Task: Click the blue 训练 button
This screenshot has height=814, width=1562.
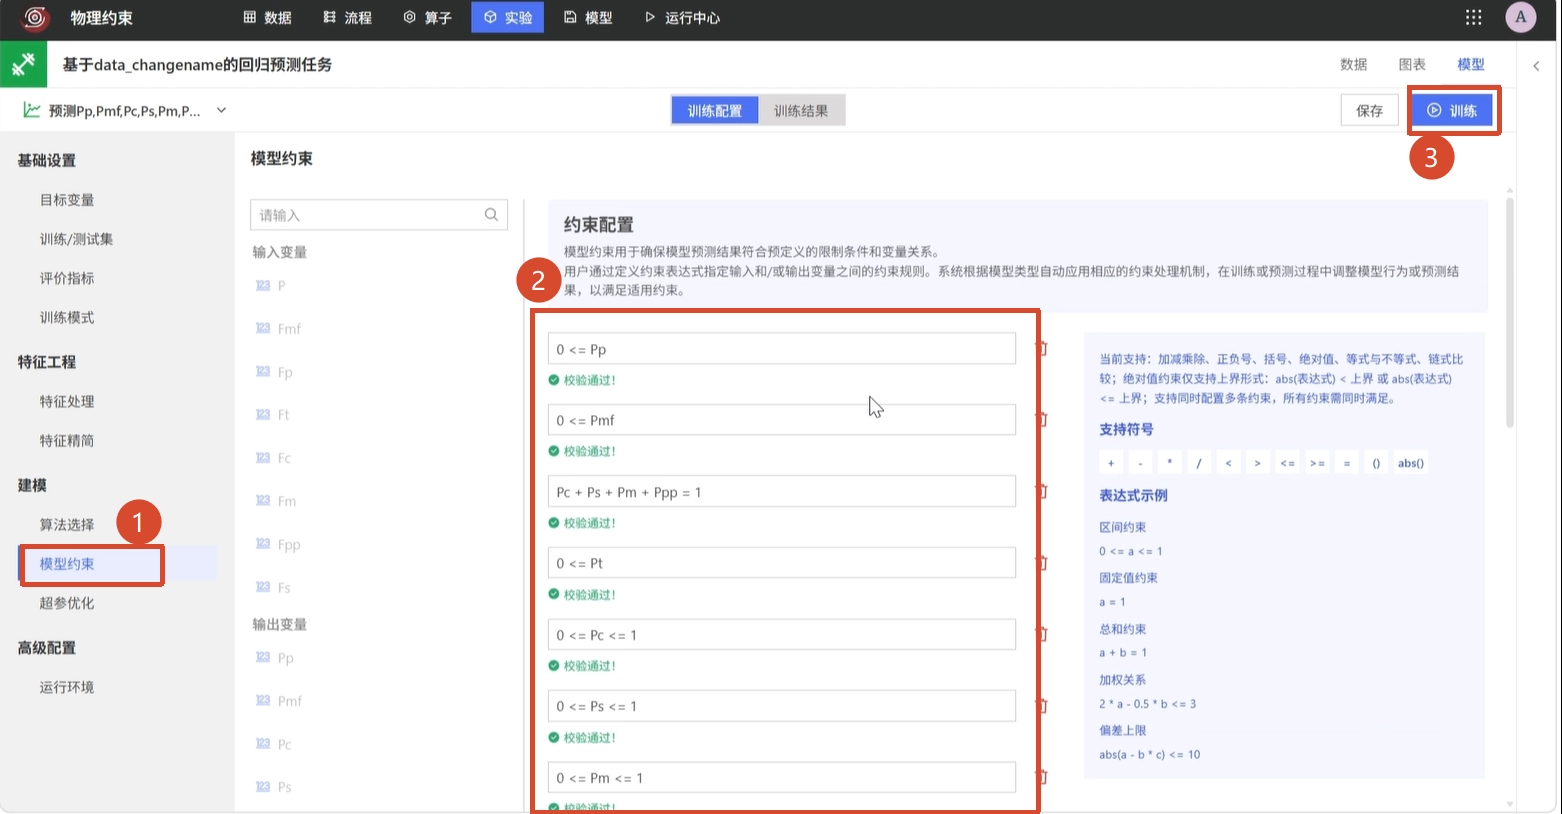Action: [x=1453, y=111]
